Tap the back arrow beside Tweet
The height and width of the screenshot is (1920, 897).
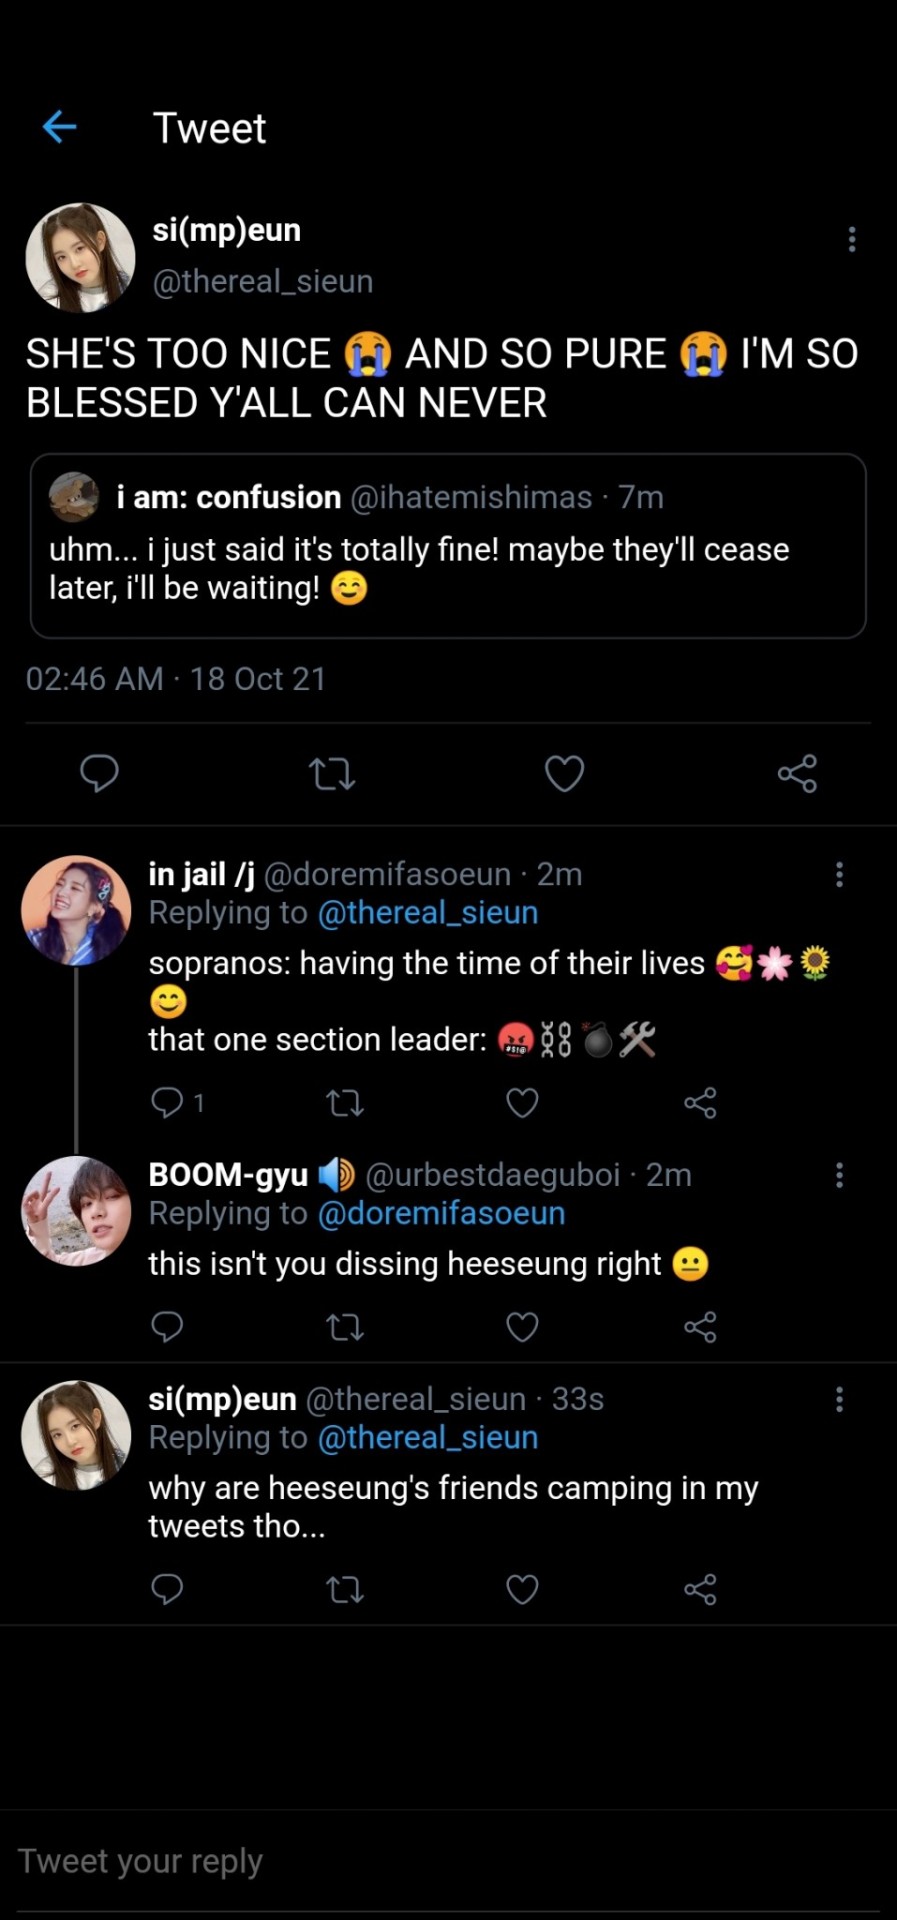pyautogui.click(x=60, y=127)
